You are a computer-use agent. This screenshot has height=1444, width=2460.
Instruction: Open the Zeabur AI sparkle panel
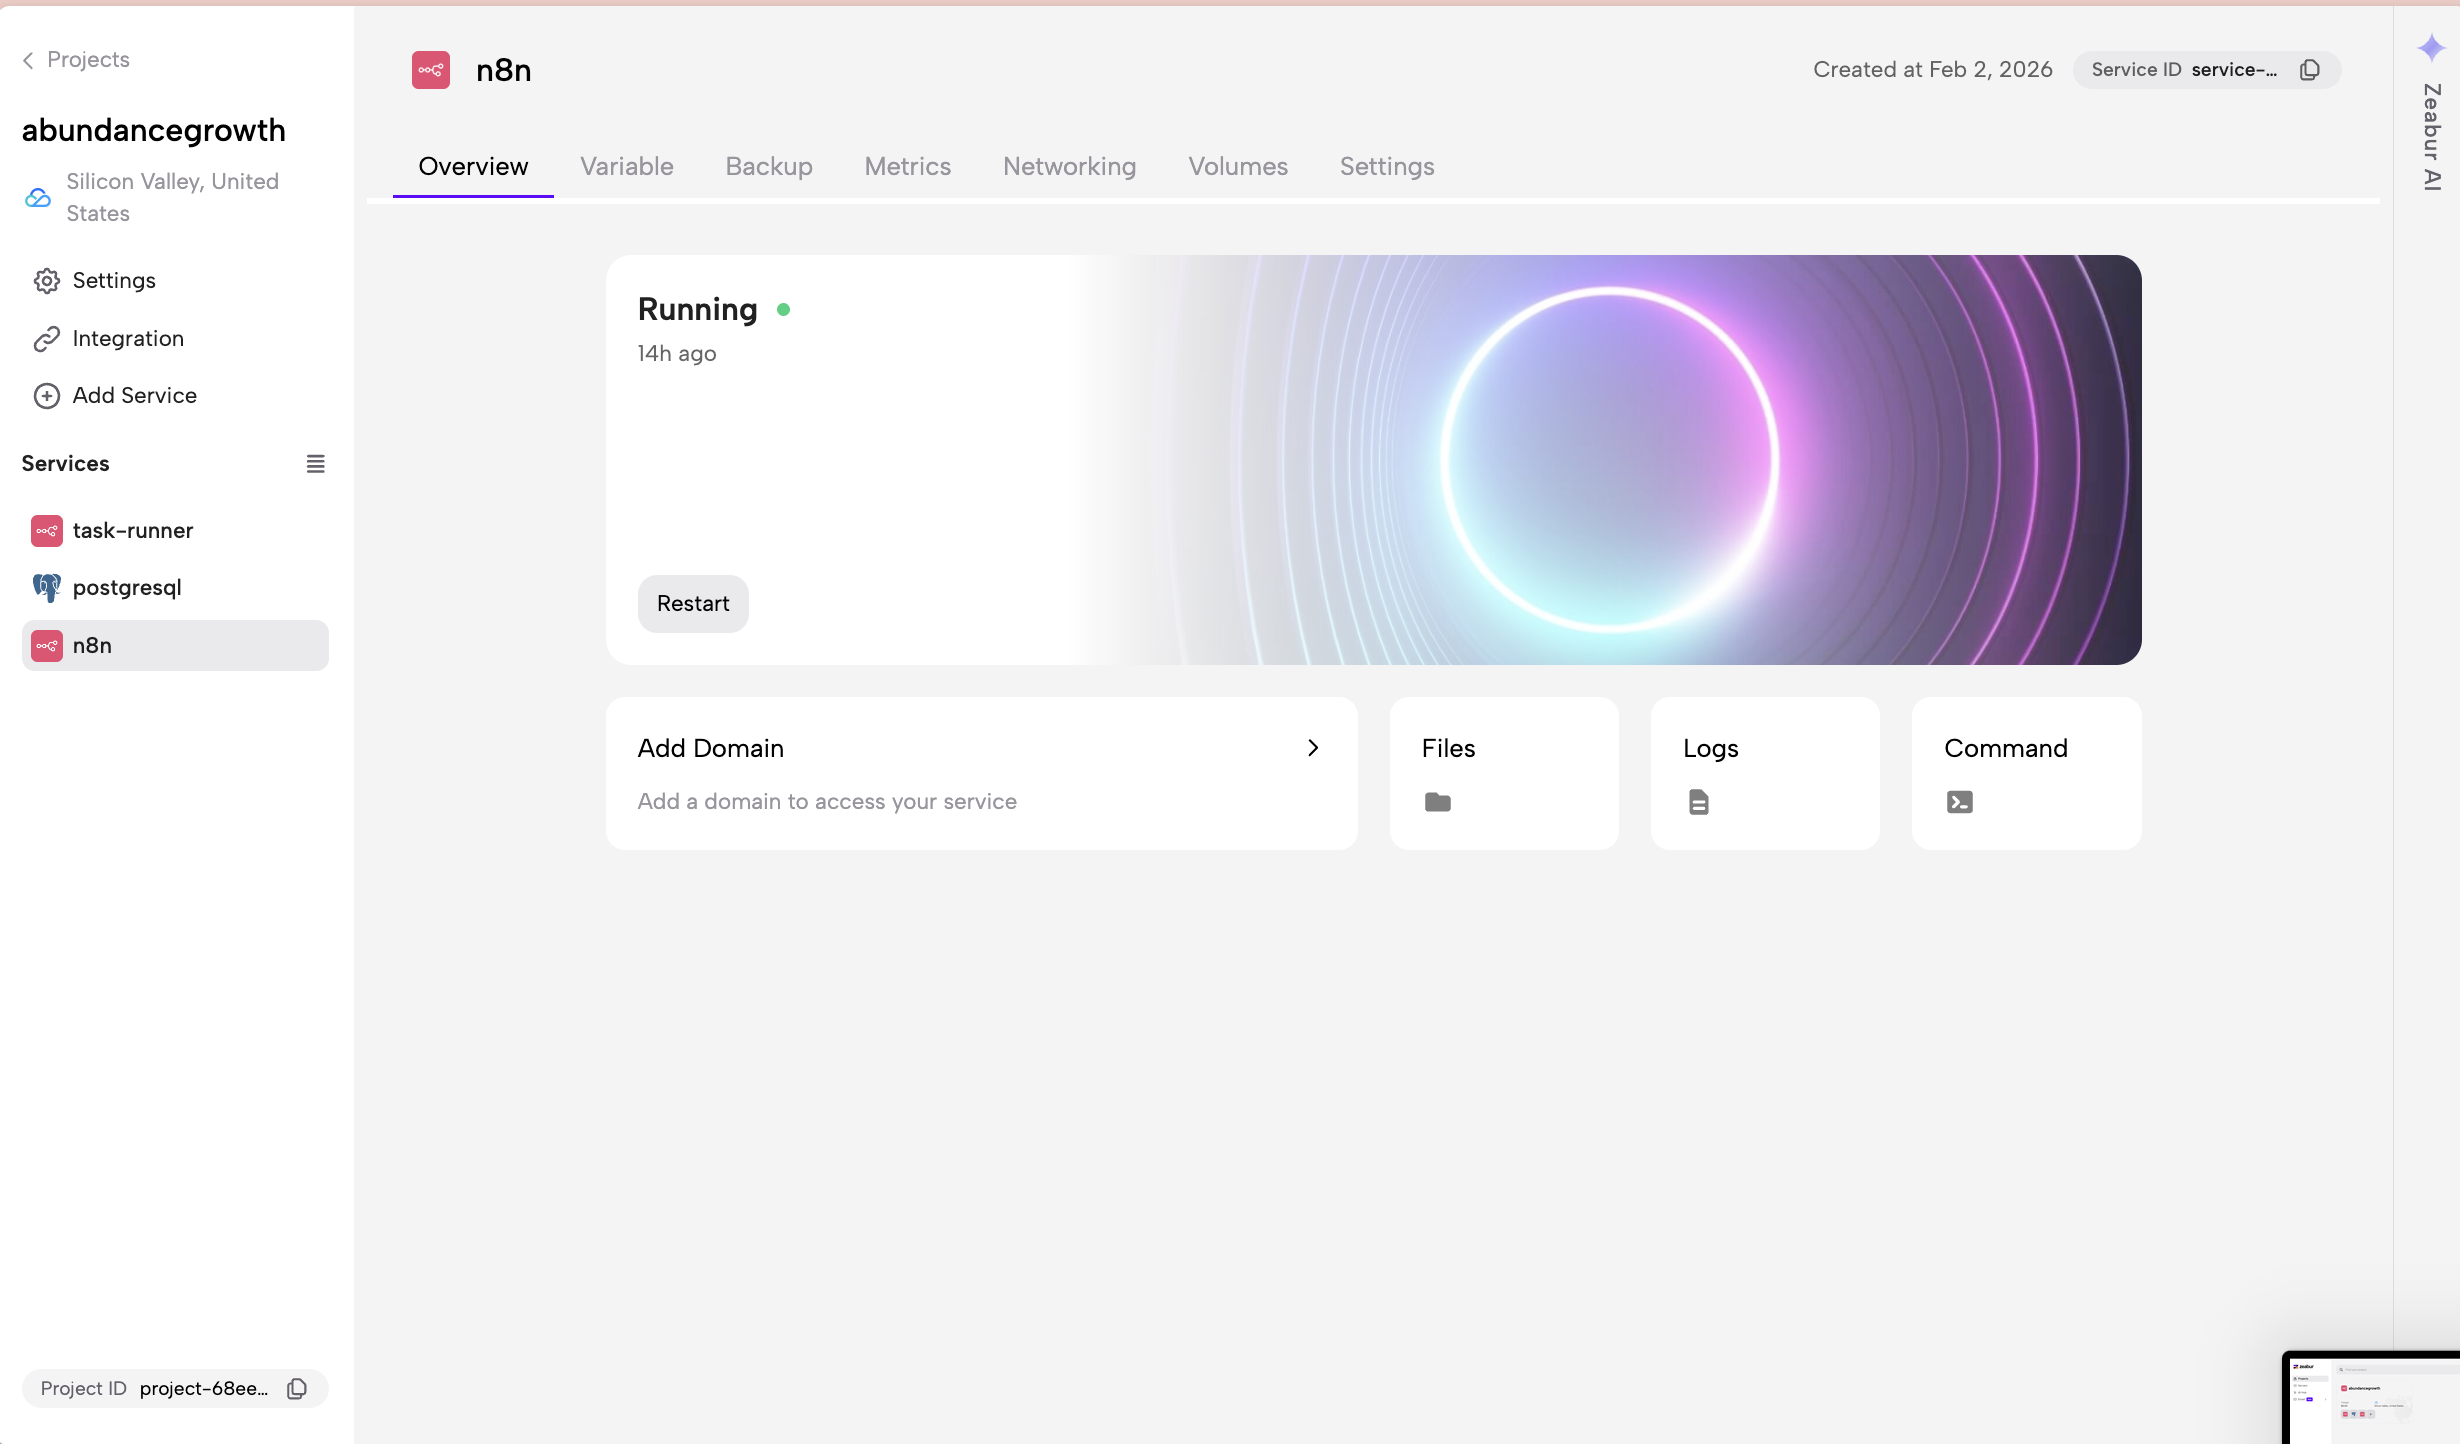2431,48
